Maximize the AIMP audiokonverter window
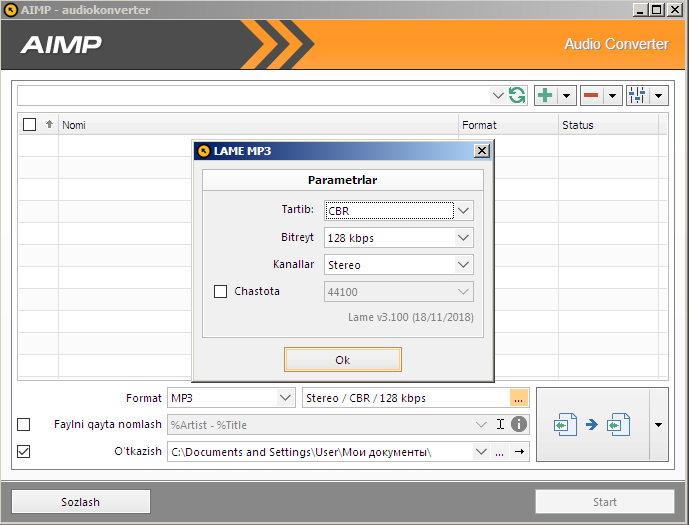This screenshot has height=525, width=689. pyautogui.click(x=656, y=10)
